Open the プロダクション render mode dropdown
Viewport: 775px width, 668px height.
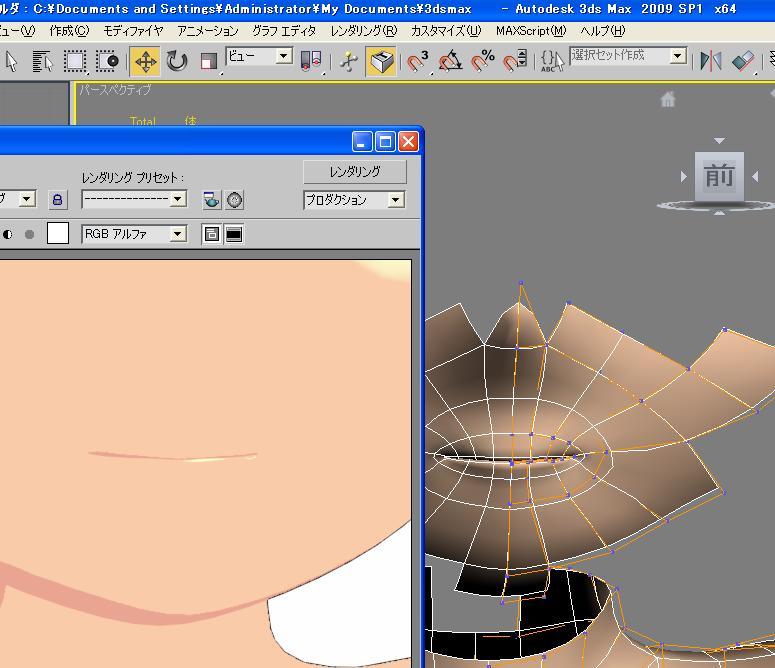[354, 200]
